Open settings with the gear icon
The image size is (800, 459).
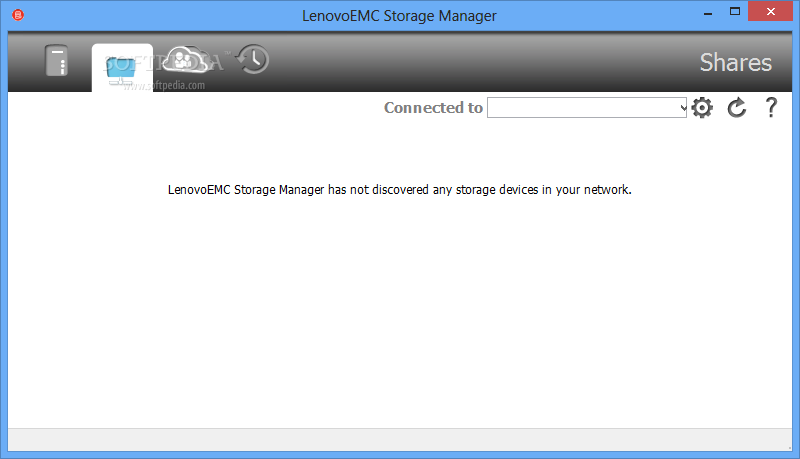(702, 108)
